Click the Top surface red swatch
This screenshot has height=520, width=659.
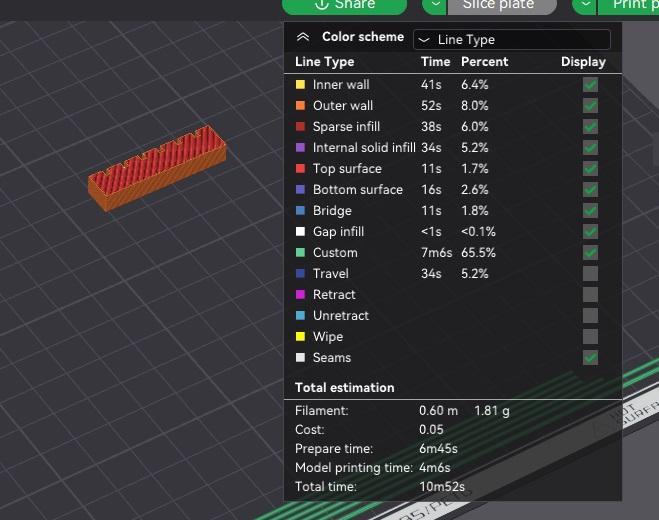[300, 169]
